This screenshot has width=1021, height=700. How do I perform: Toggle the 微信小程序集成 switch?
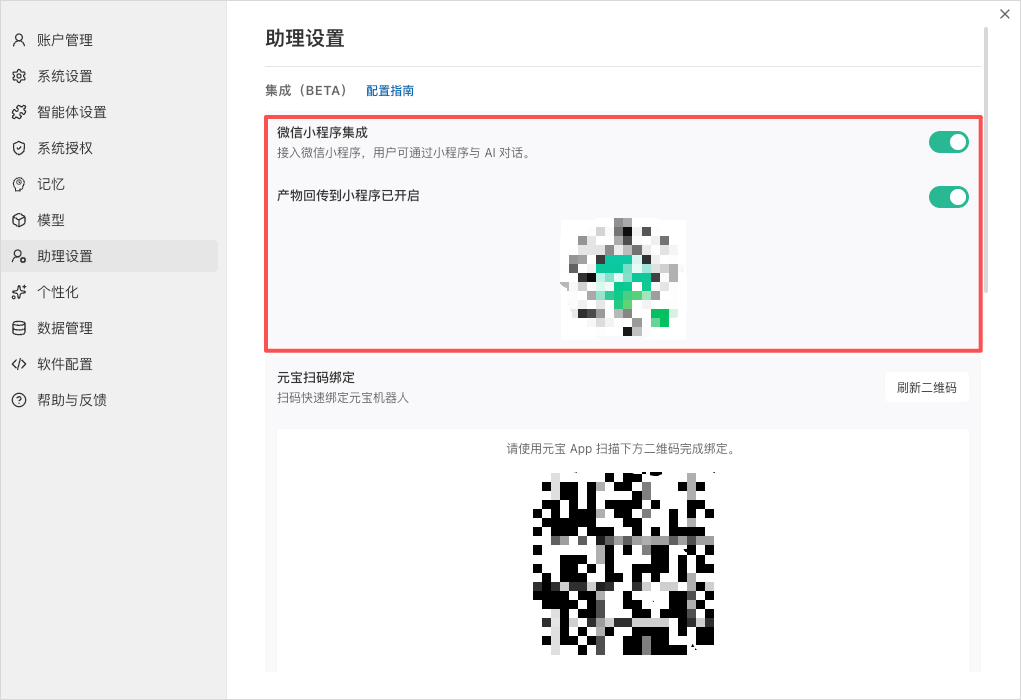(x=948, y=142)
